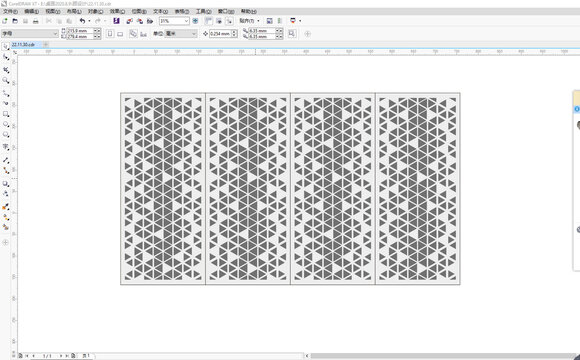Select the Crop tool
Image resolution: width=580 pixels, height=360 pixels.
pos(6,70)
